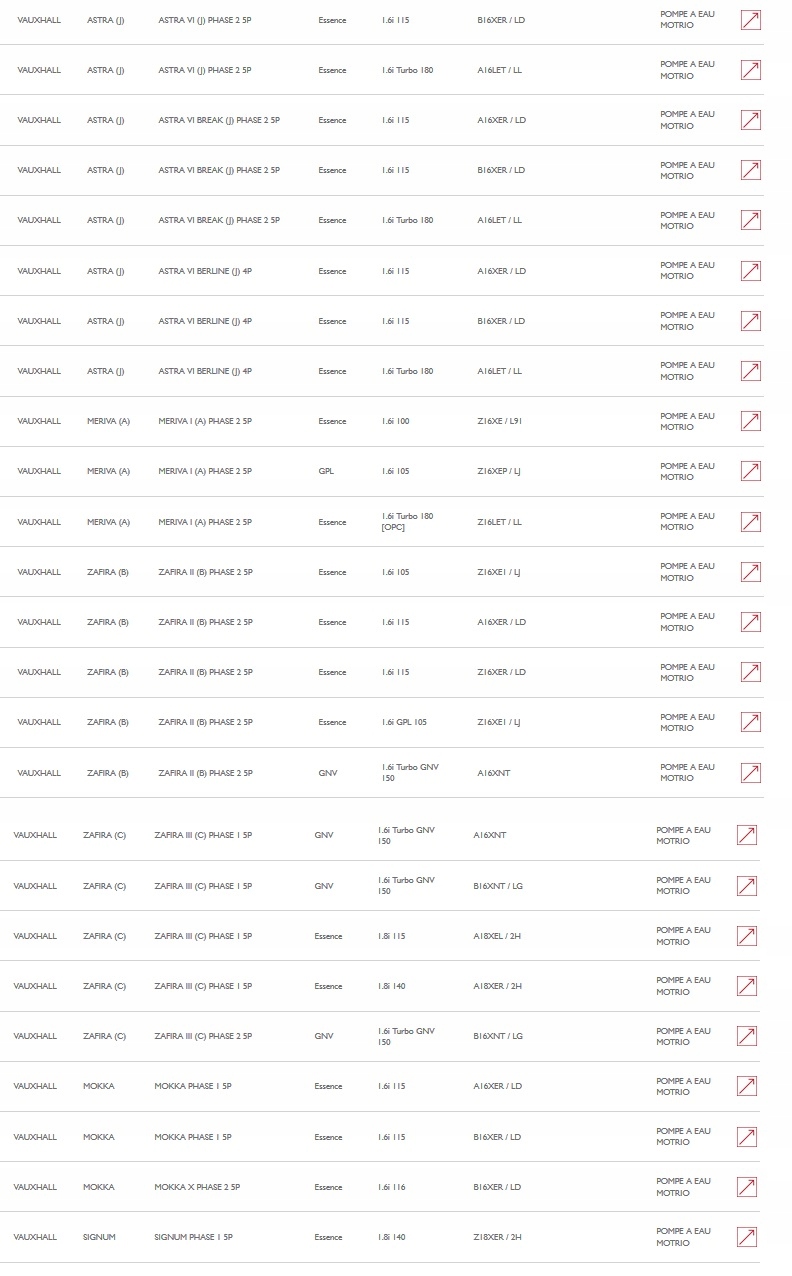Open arrow icon for Zafira III A18XEL row
The image size is (792, 1276).
pos(746,936)
